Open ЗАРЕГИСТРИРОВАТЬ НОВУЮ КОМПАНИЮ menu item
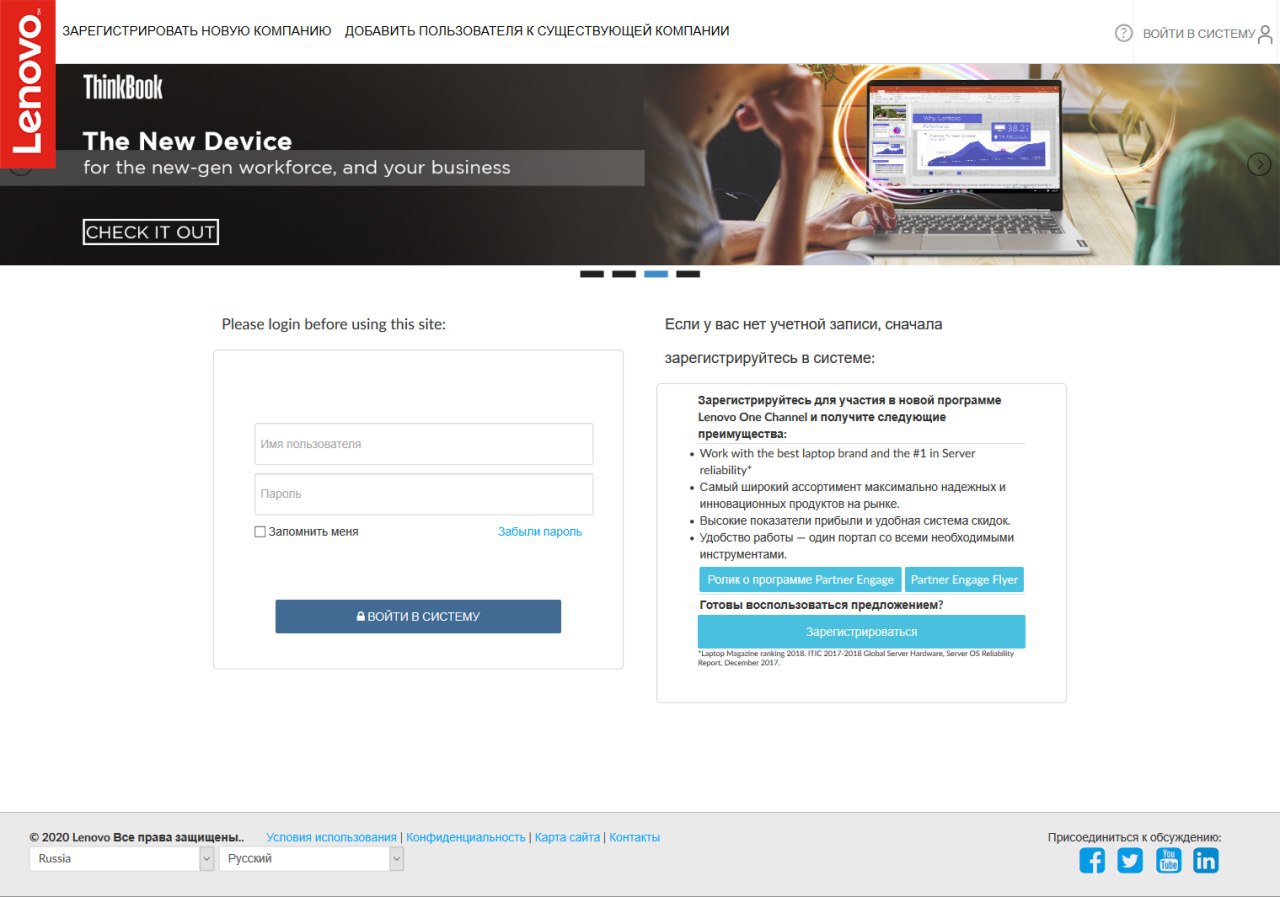The image size is (1280, 897). [197, 31]
